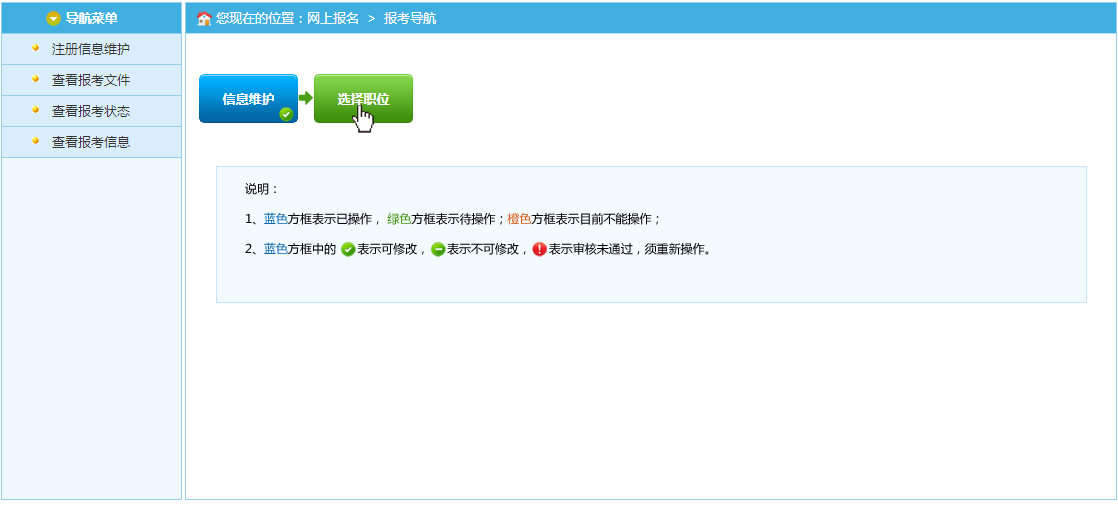The image size is (1118, 511).
Task: Click the bullet icon beside 注册信息维护
Action: point(36,48)
